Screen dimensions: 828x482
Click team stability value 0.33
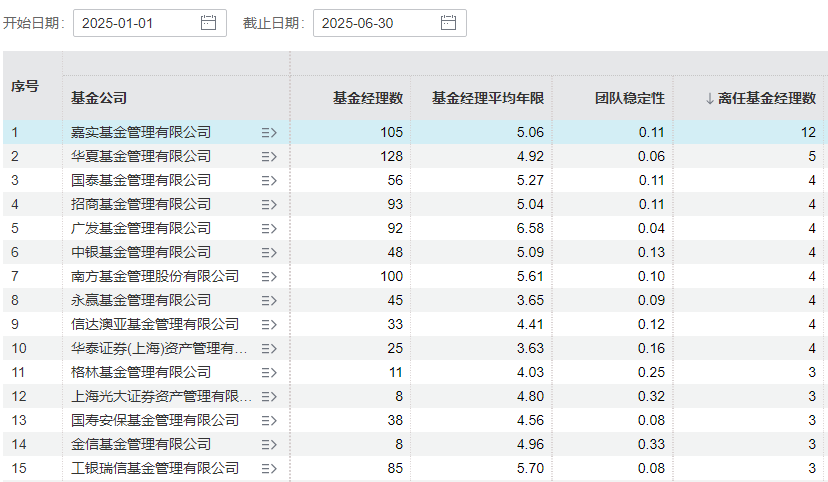(651, 445)
